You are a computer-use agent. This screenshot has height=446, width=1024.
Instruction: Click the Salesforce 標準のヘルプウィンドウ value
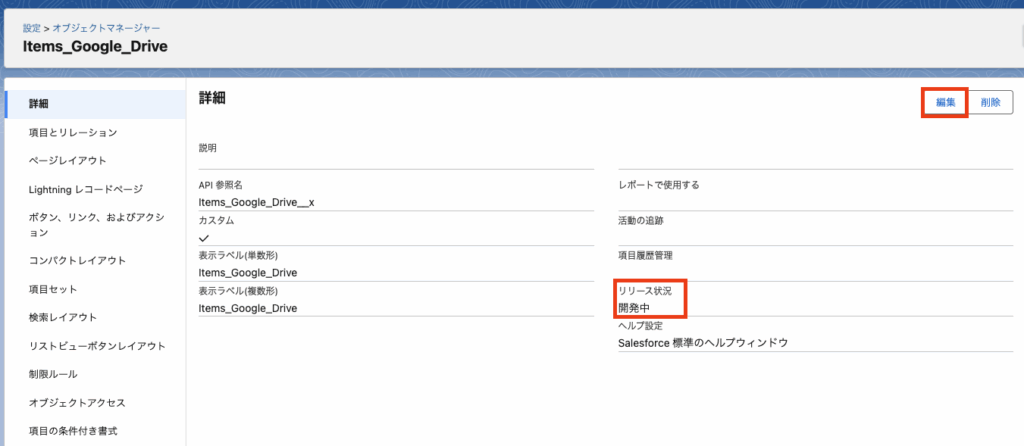pos(704,343)
